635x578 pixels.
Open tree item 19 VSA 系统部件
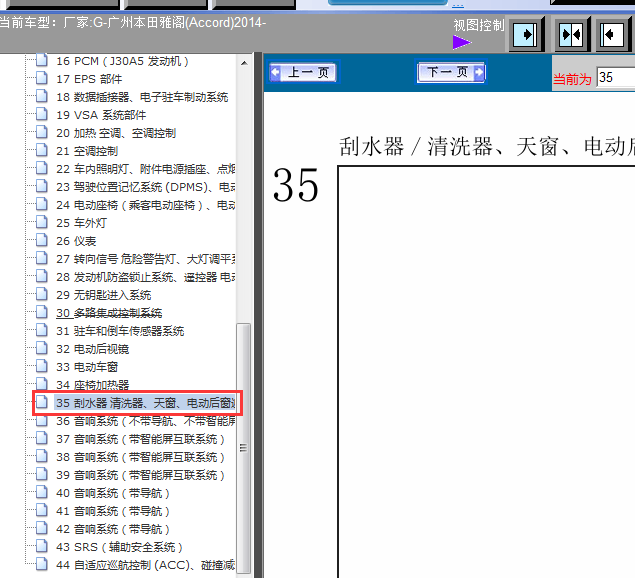(101, 115)
